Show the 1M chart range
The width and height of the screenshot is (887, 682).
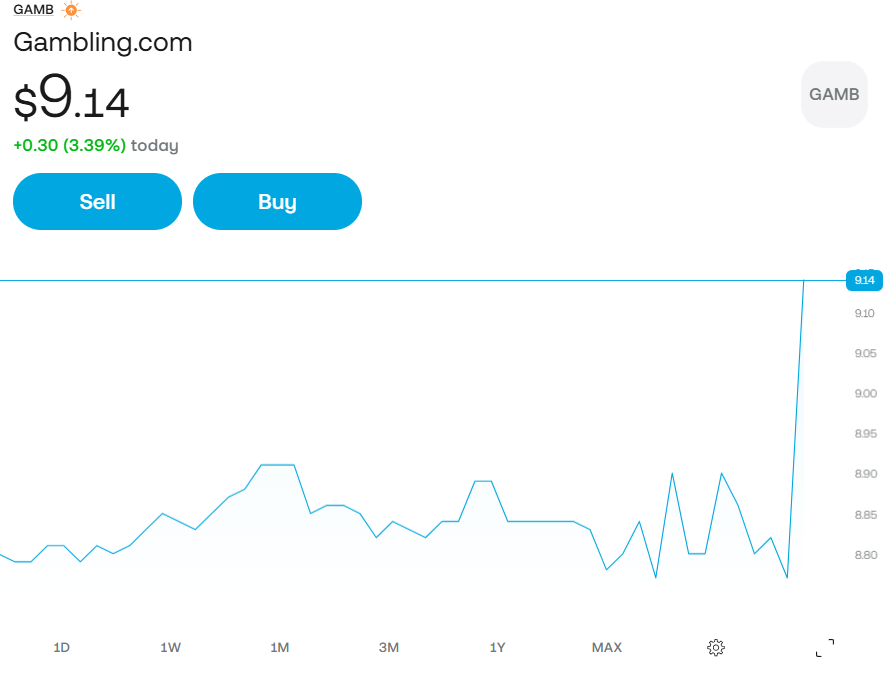[x=280, y=648]
